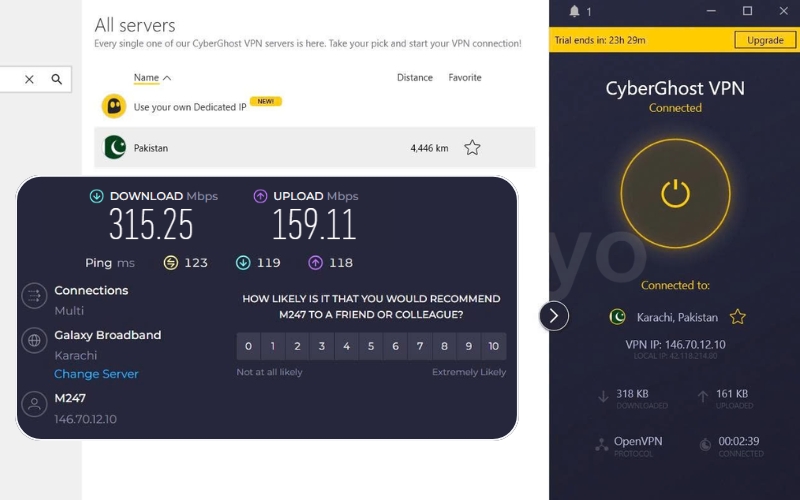
Task: Toggle favorite star for Pakistan server row
Action: tap(472, 148)
